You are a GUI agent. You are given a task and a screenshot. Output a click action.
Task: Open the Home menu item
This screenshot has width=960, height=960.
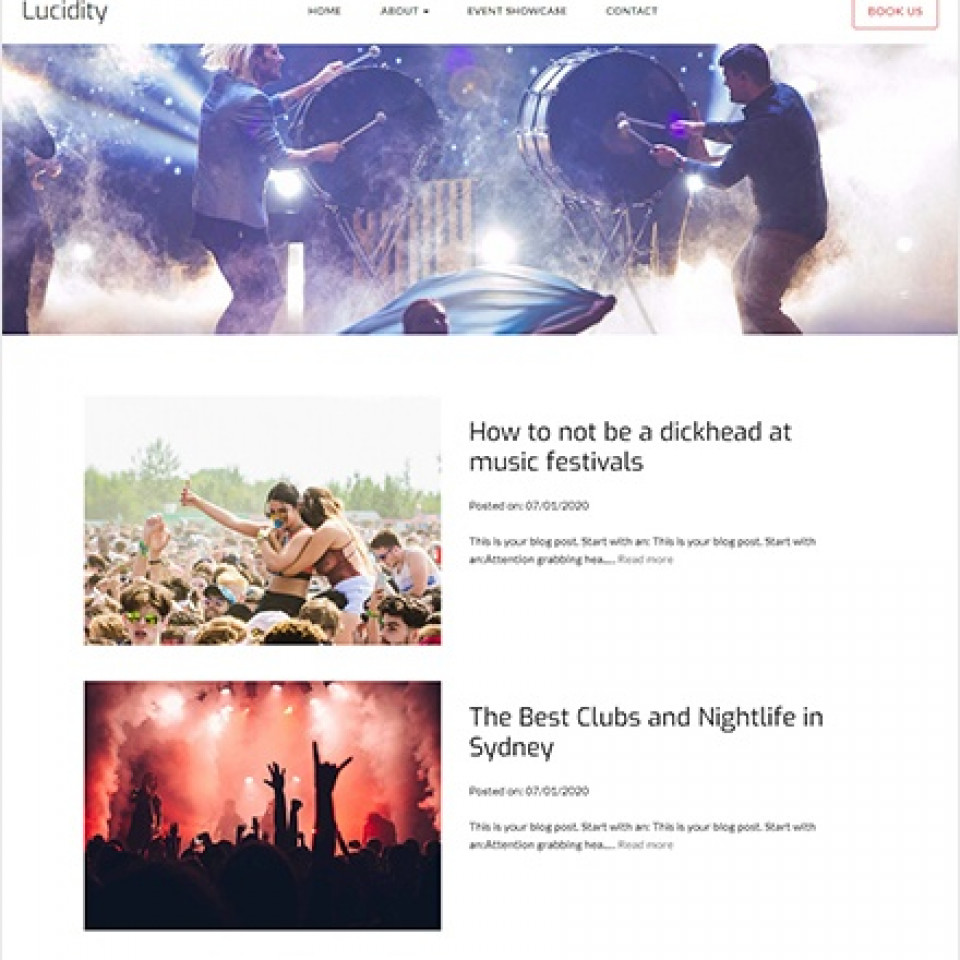(x=324, y=11)
